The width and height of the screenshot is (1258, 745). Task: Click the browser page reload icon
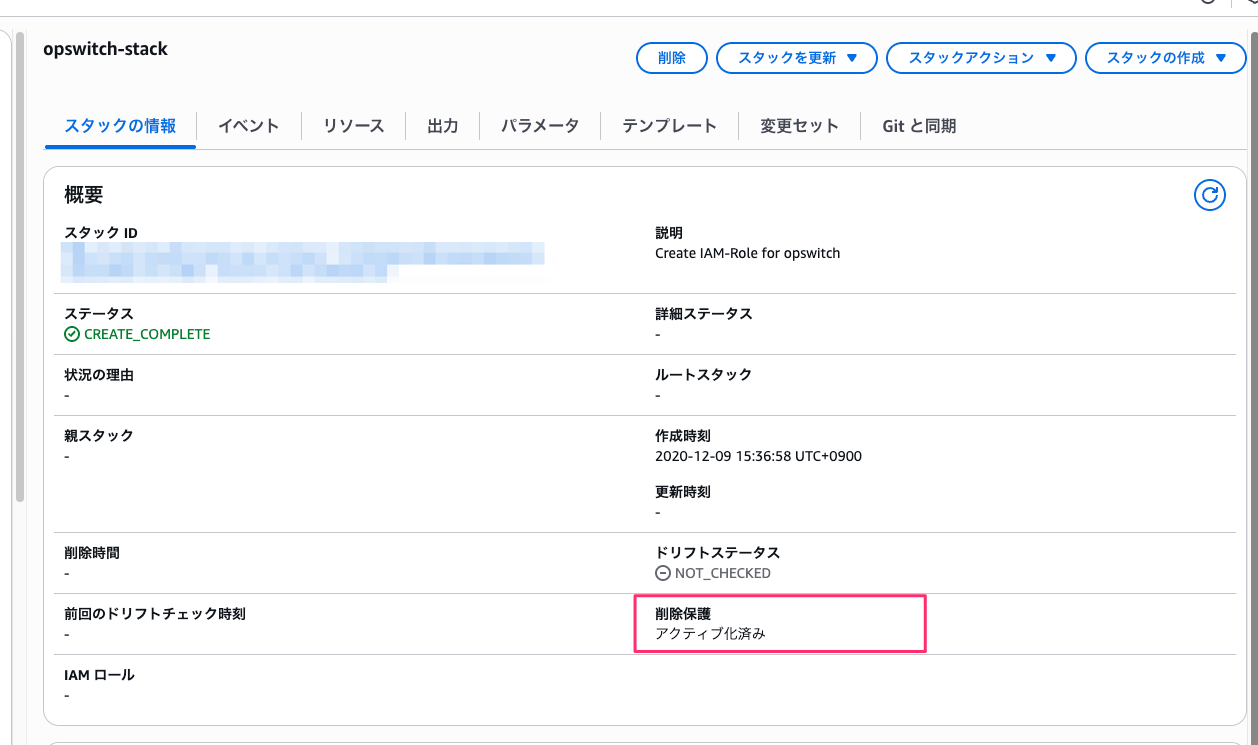tap(1206, 2)
